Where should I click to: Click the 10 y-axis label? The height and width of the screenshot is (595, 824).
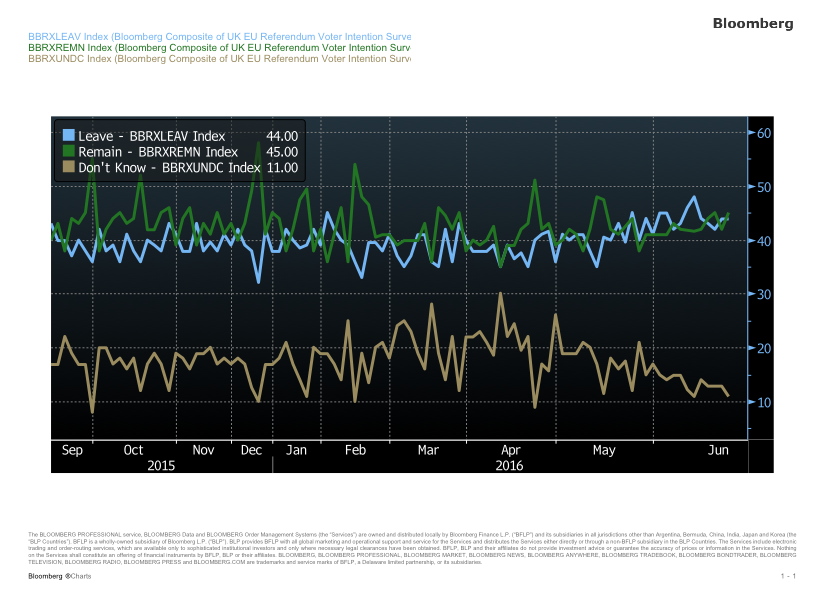tap(764, 403)
